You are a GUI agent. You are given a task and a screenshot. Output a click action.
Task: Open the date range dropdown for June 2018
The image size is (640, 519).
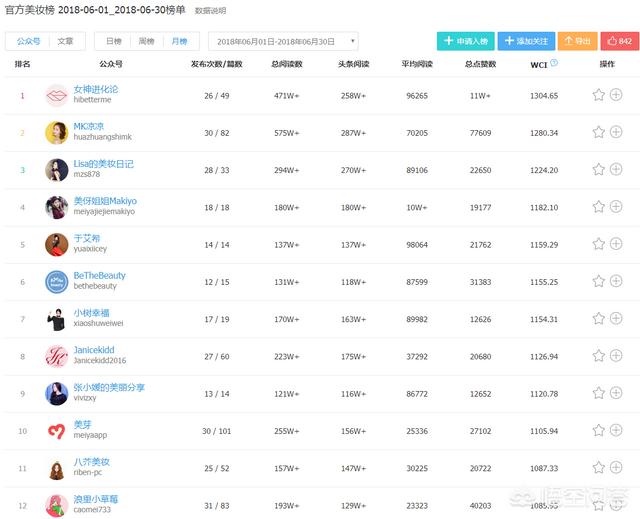[x=283, y=41]
